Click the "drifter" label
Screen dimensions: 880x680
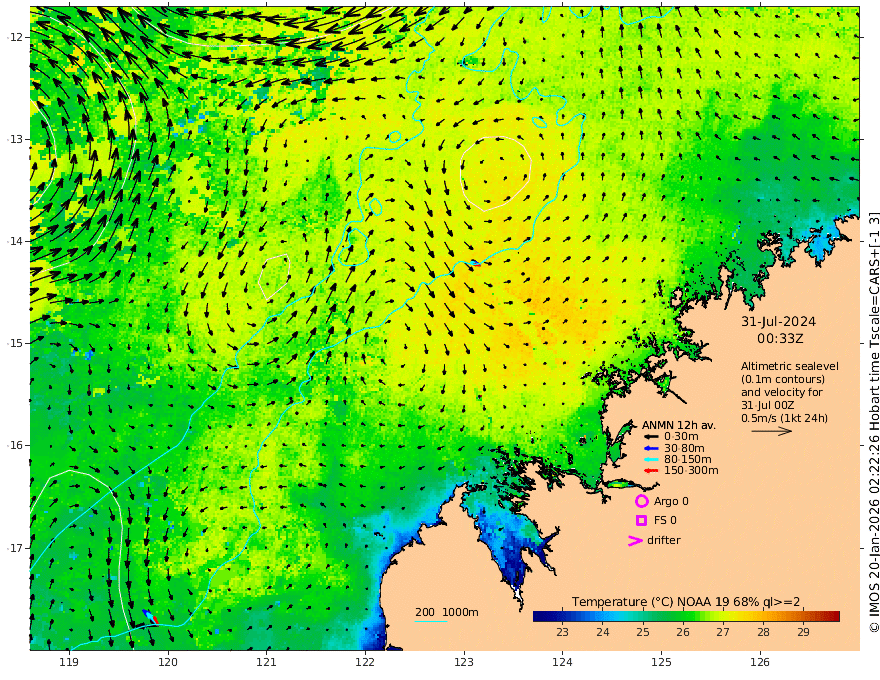[663, 540]
